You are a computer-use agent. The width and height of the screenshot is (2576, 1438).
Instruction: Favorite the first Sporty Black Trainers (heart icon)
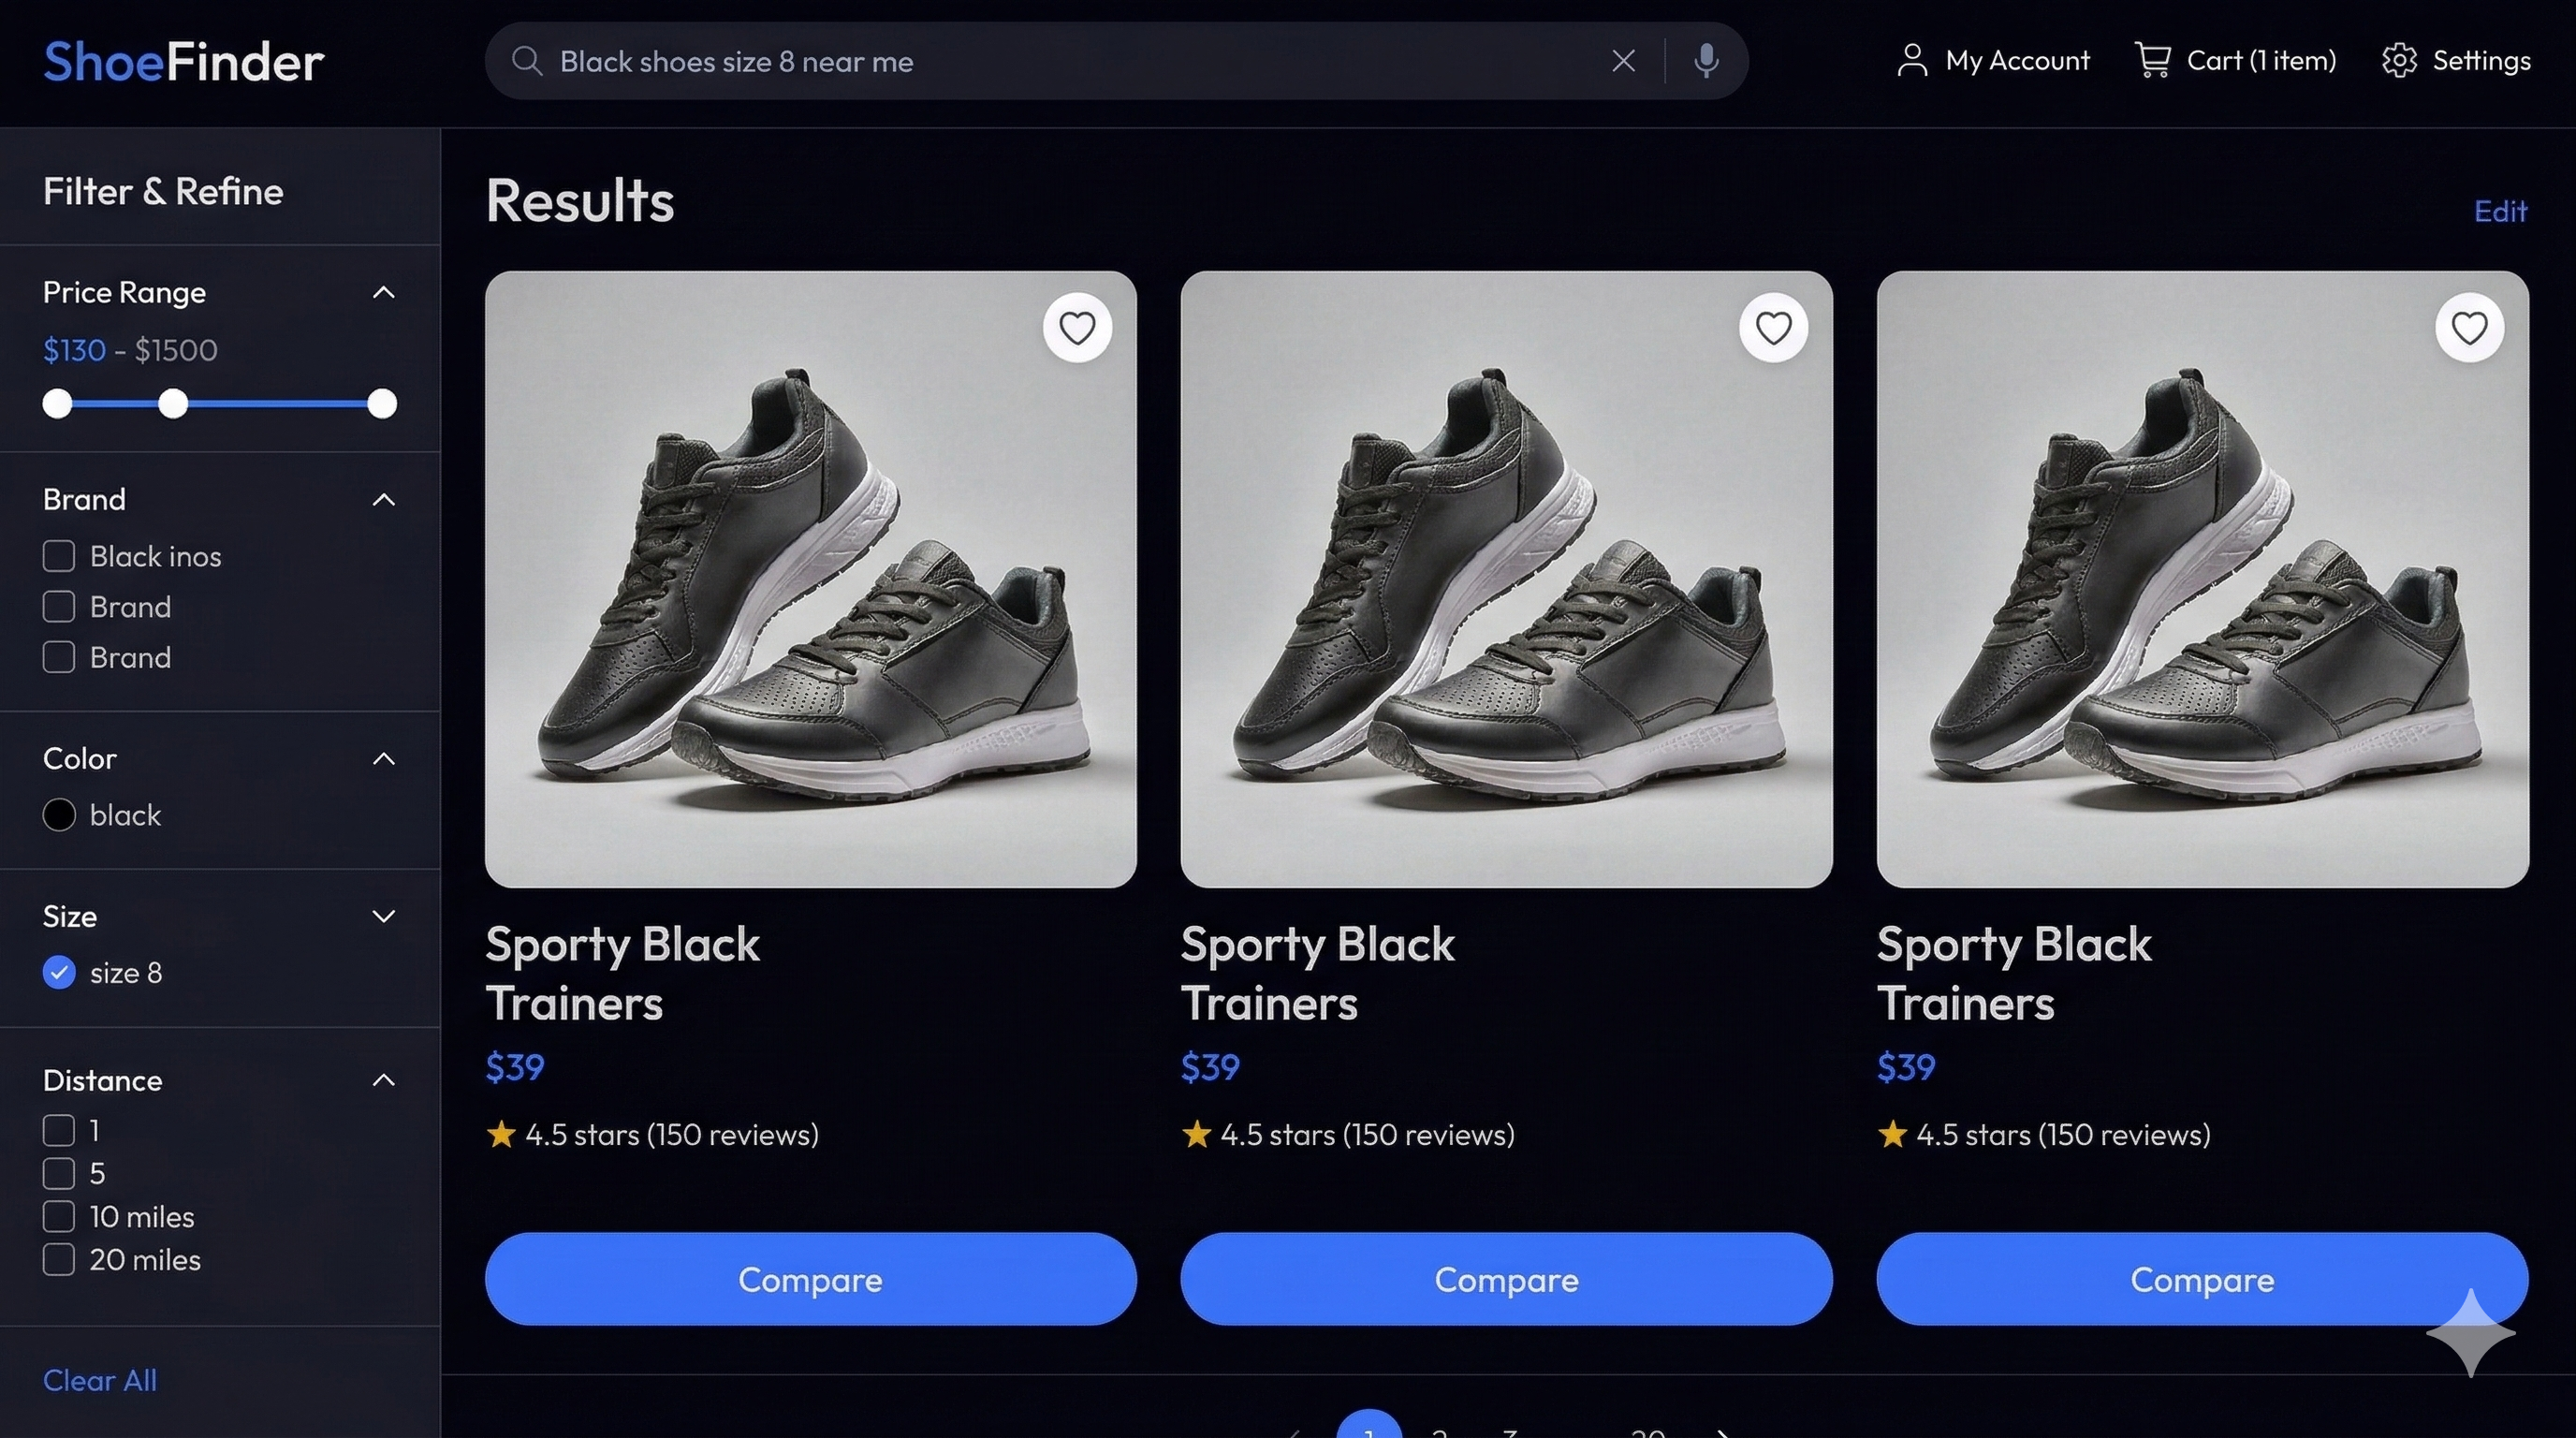coord(1076,328)
